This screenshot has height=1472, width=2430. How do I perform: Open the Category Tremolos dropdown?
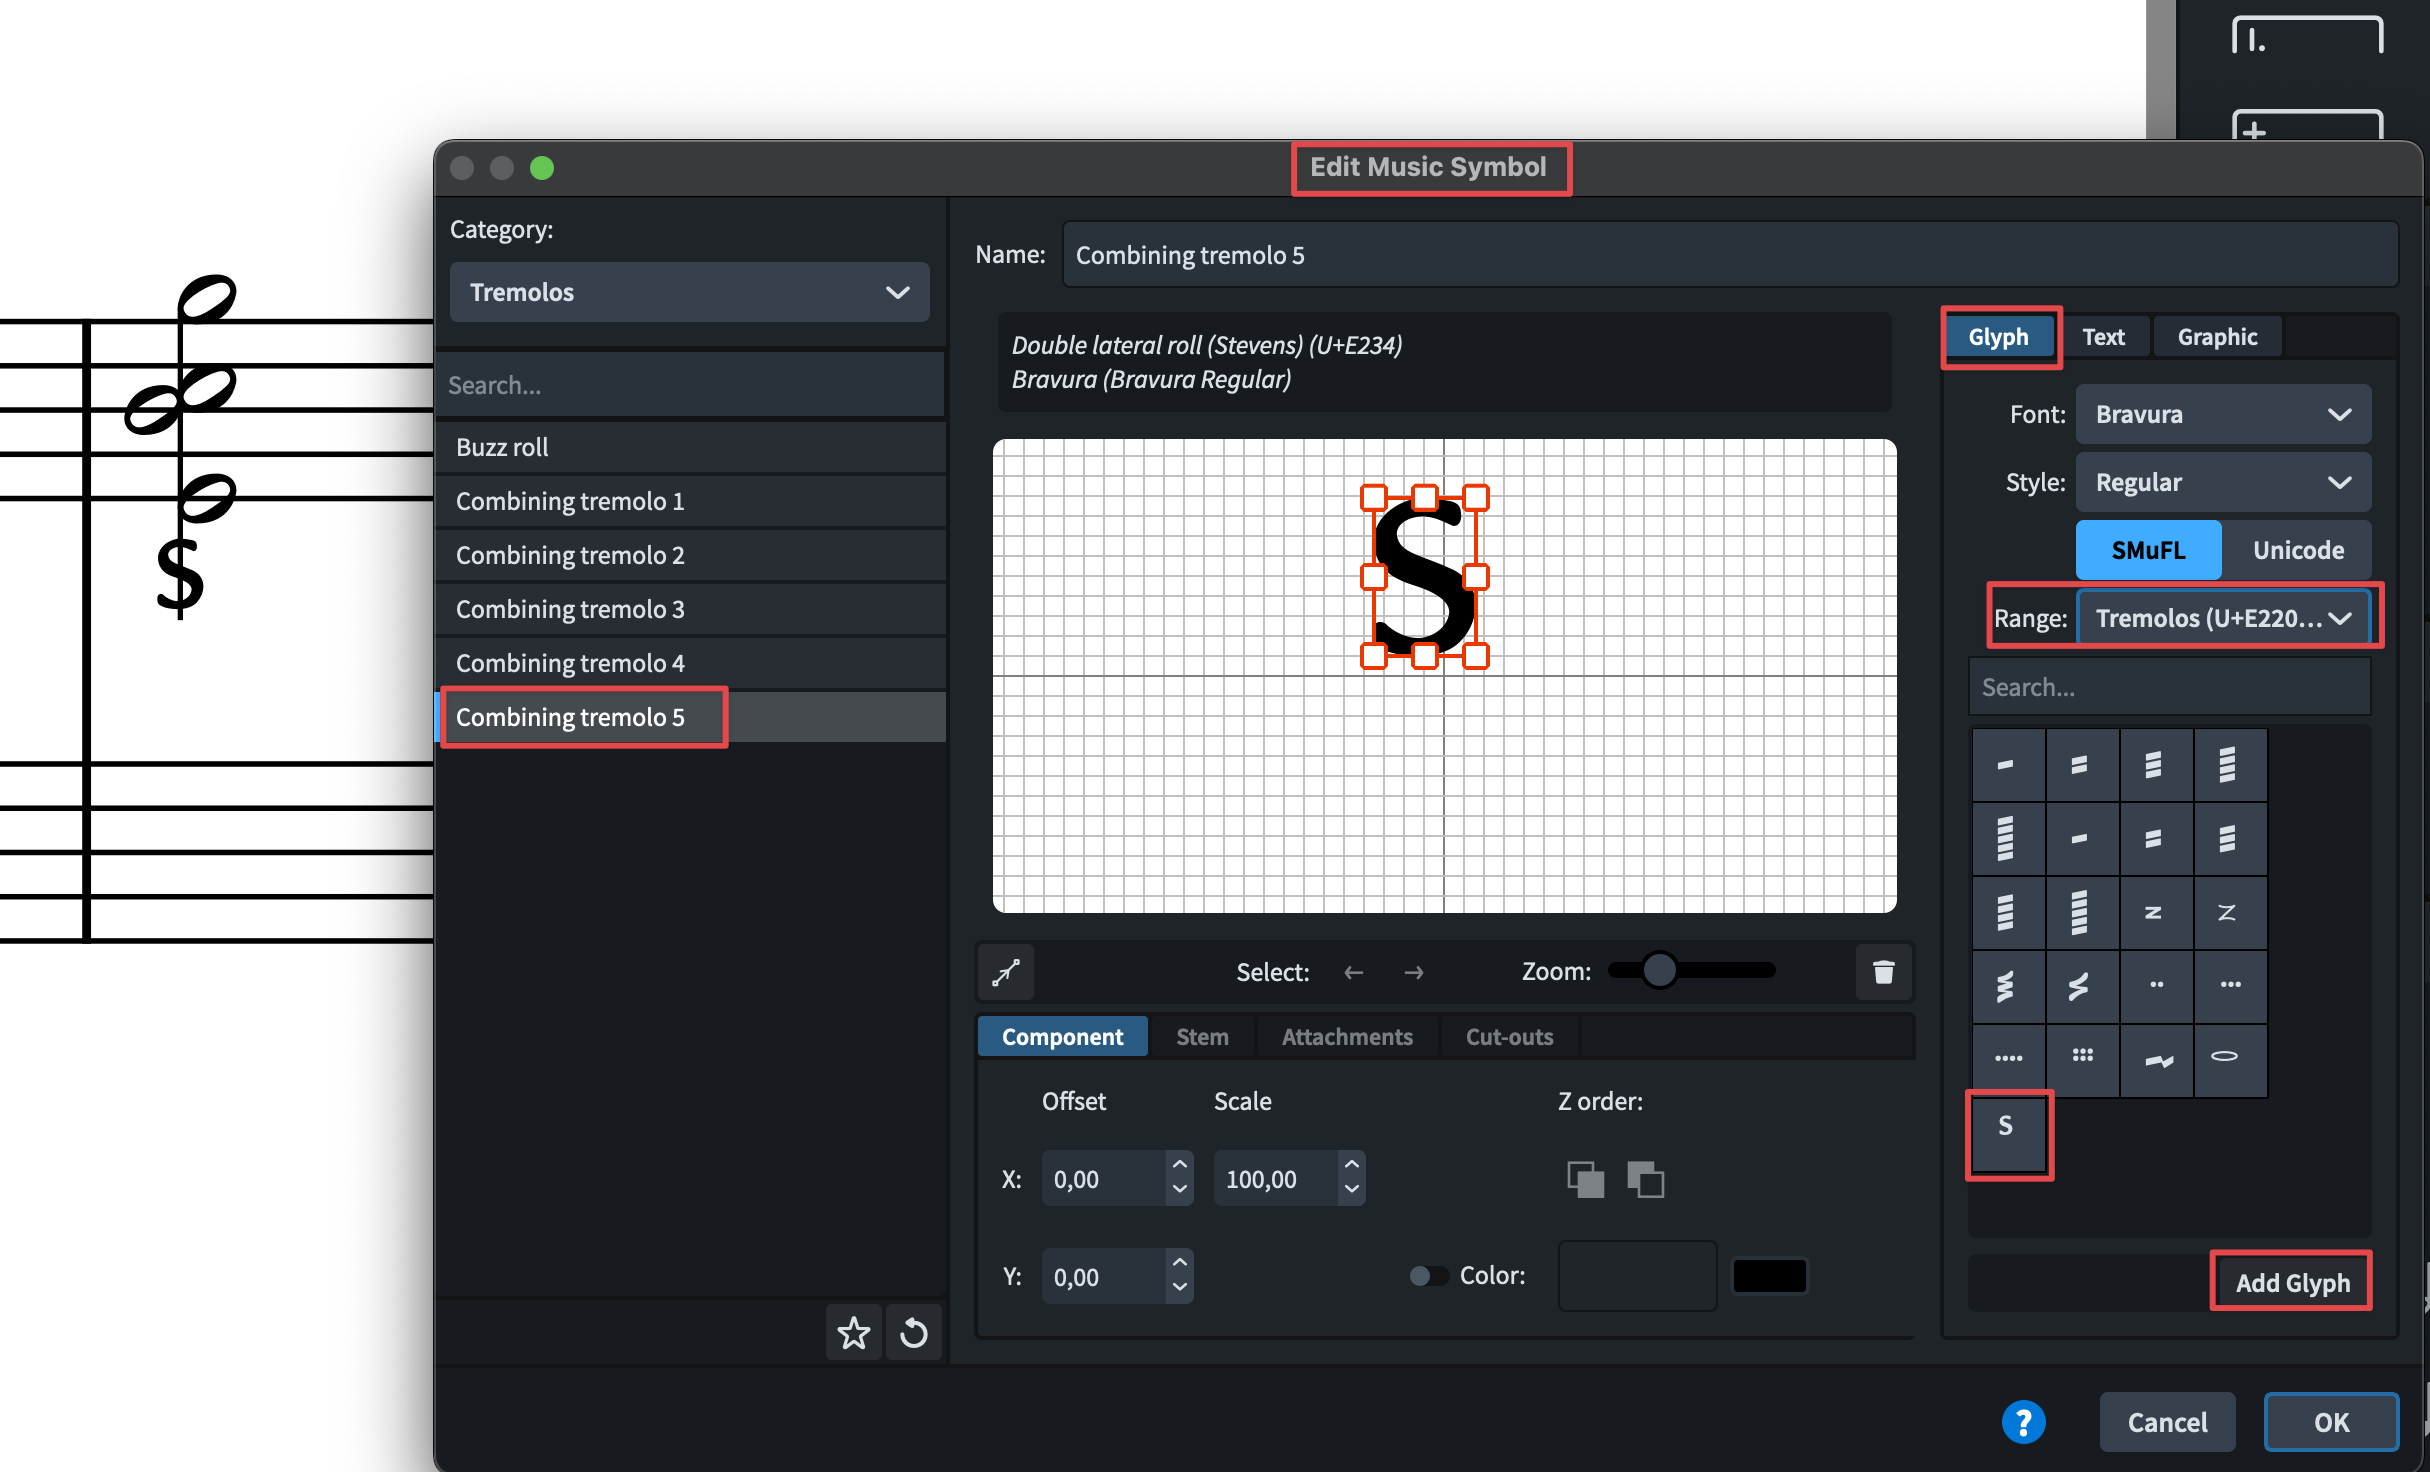coord(689,292)
